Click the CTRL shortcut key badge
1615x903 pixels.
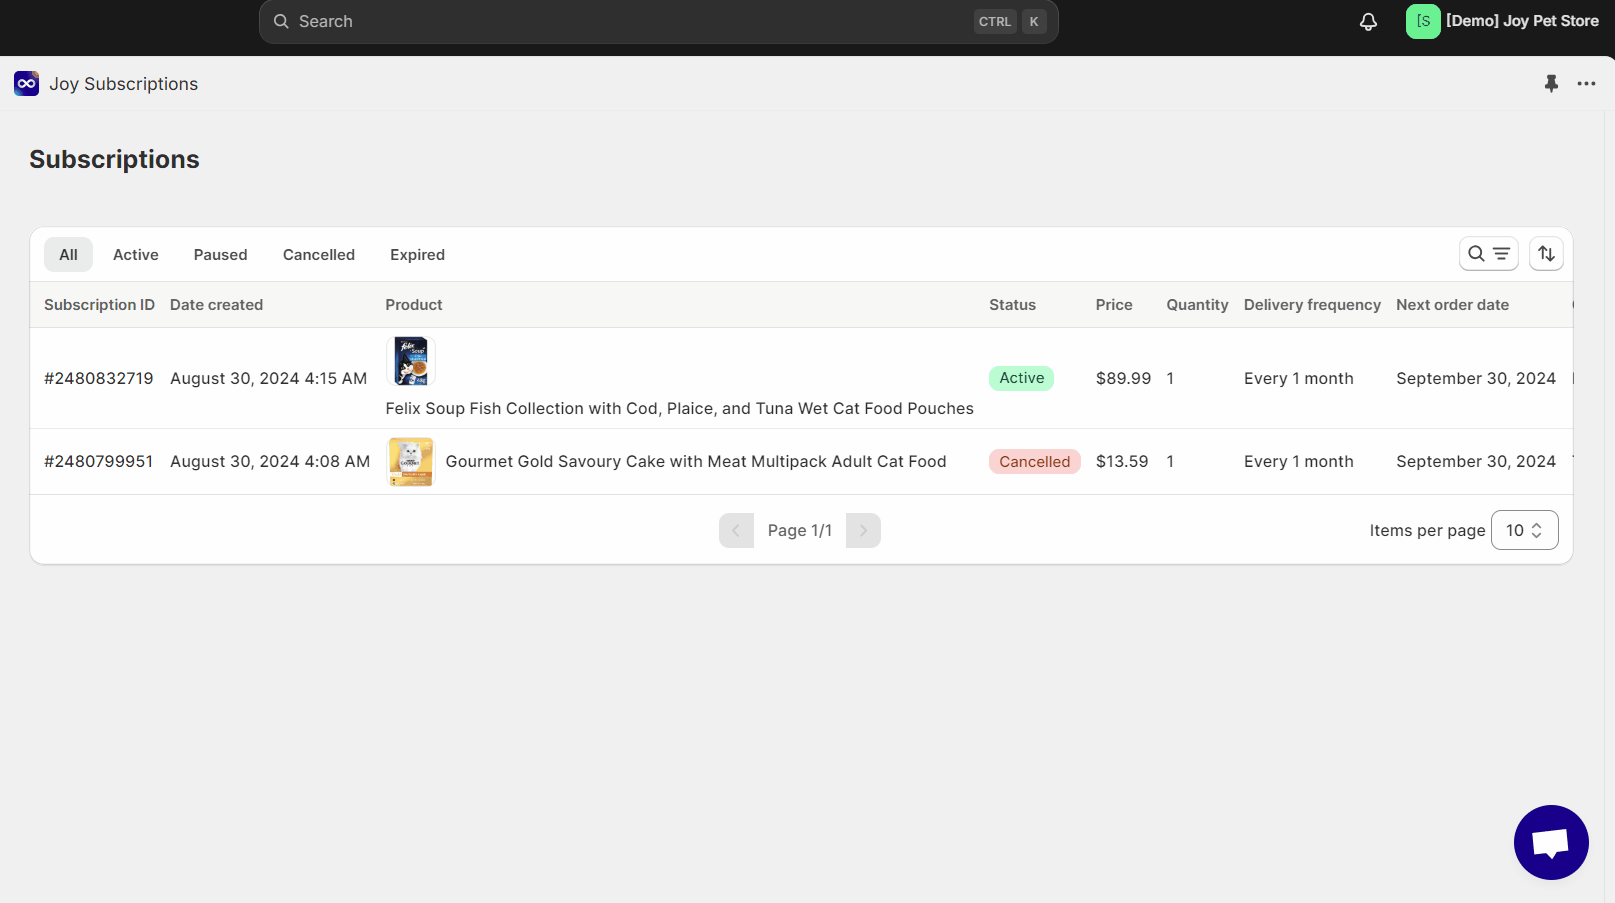tap(995, 21)
